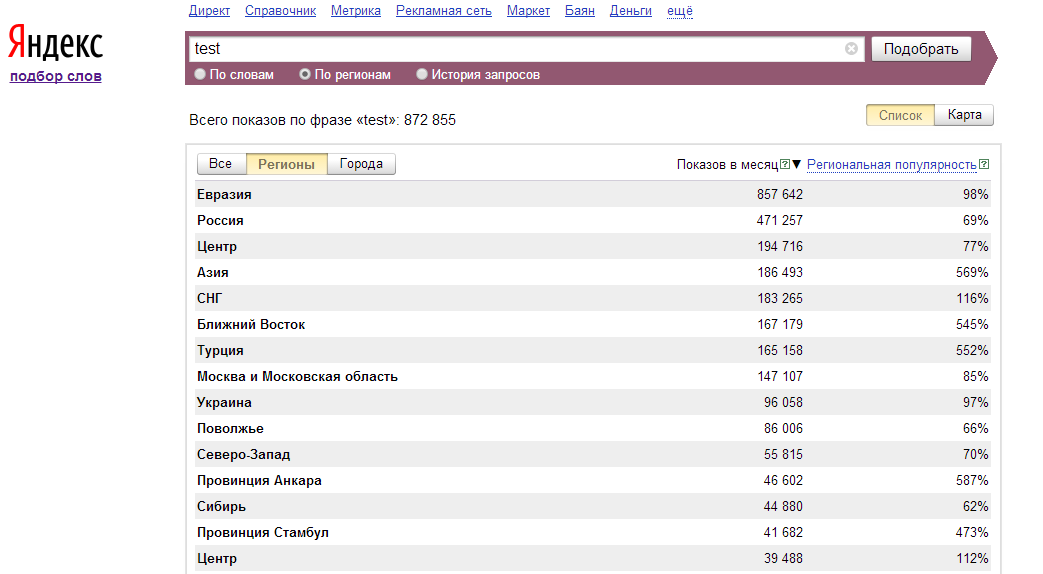This screenshot has height=574, width=1043.
Task: Switch to the Города tab
Action: (x=361, y=164)
